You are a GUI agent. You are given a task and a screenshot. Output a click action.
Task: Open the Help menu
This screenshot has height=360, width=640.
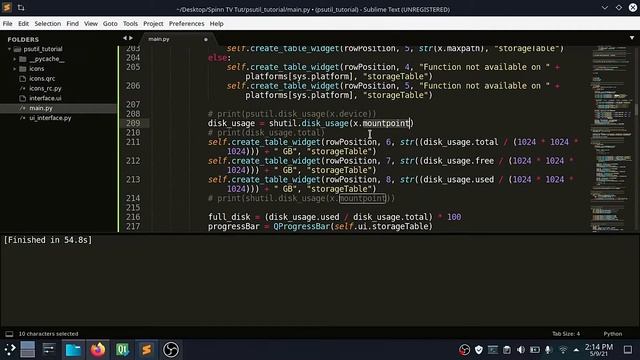217,24
